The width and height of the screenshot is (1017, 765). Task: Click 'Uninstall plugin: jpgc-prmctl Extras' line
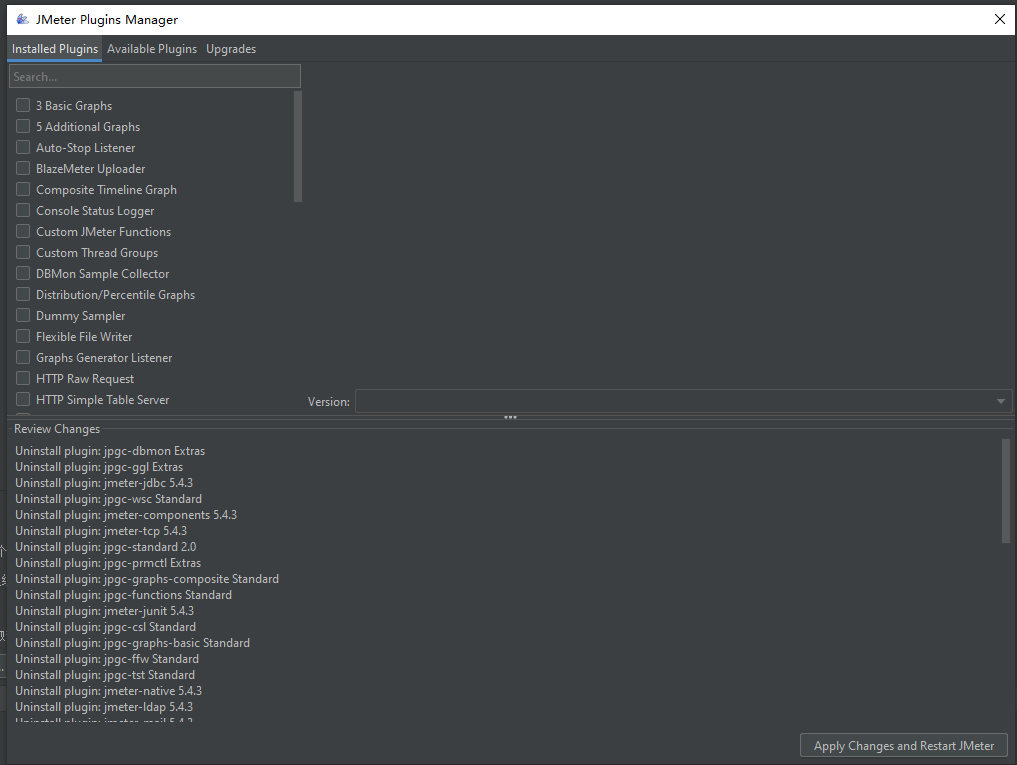(108, 563)
